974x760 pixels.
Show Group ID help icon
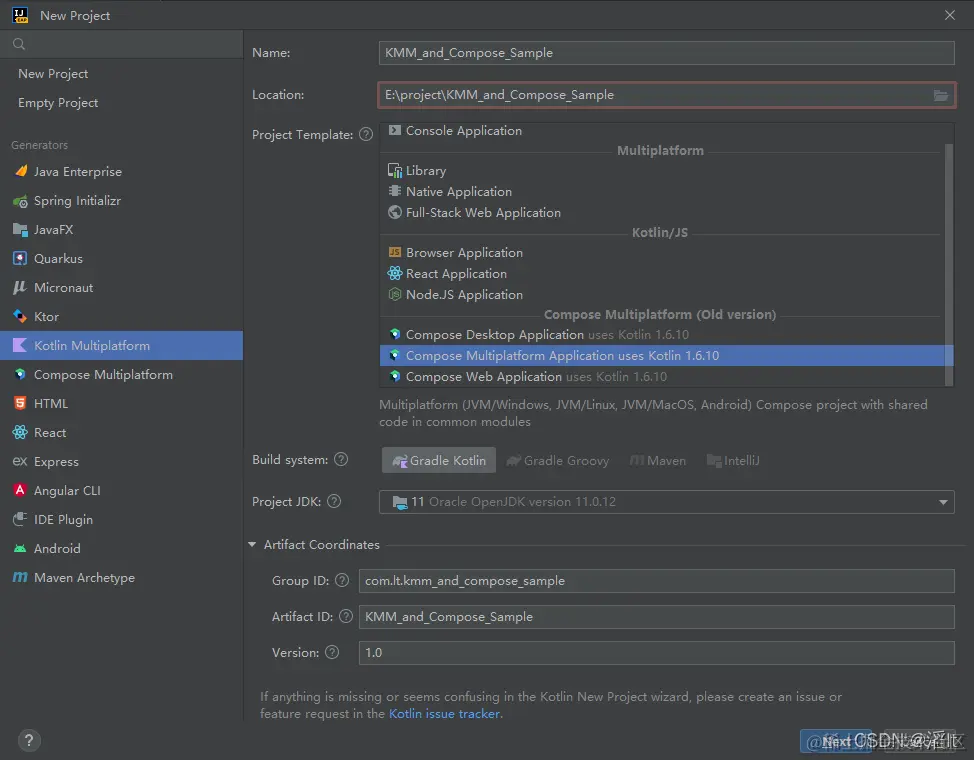point(342,580)
